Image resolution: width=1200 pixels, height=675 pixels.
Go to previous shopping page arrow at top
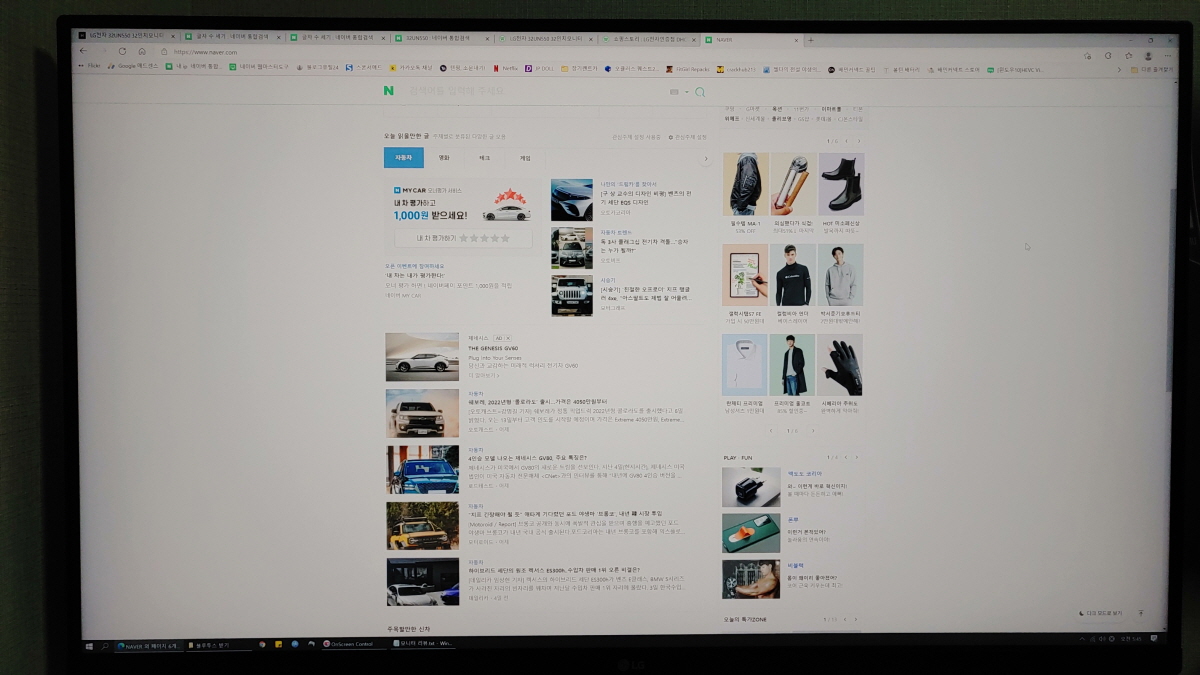tap(847, 141)
